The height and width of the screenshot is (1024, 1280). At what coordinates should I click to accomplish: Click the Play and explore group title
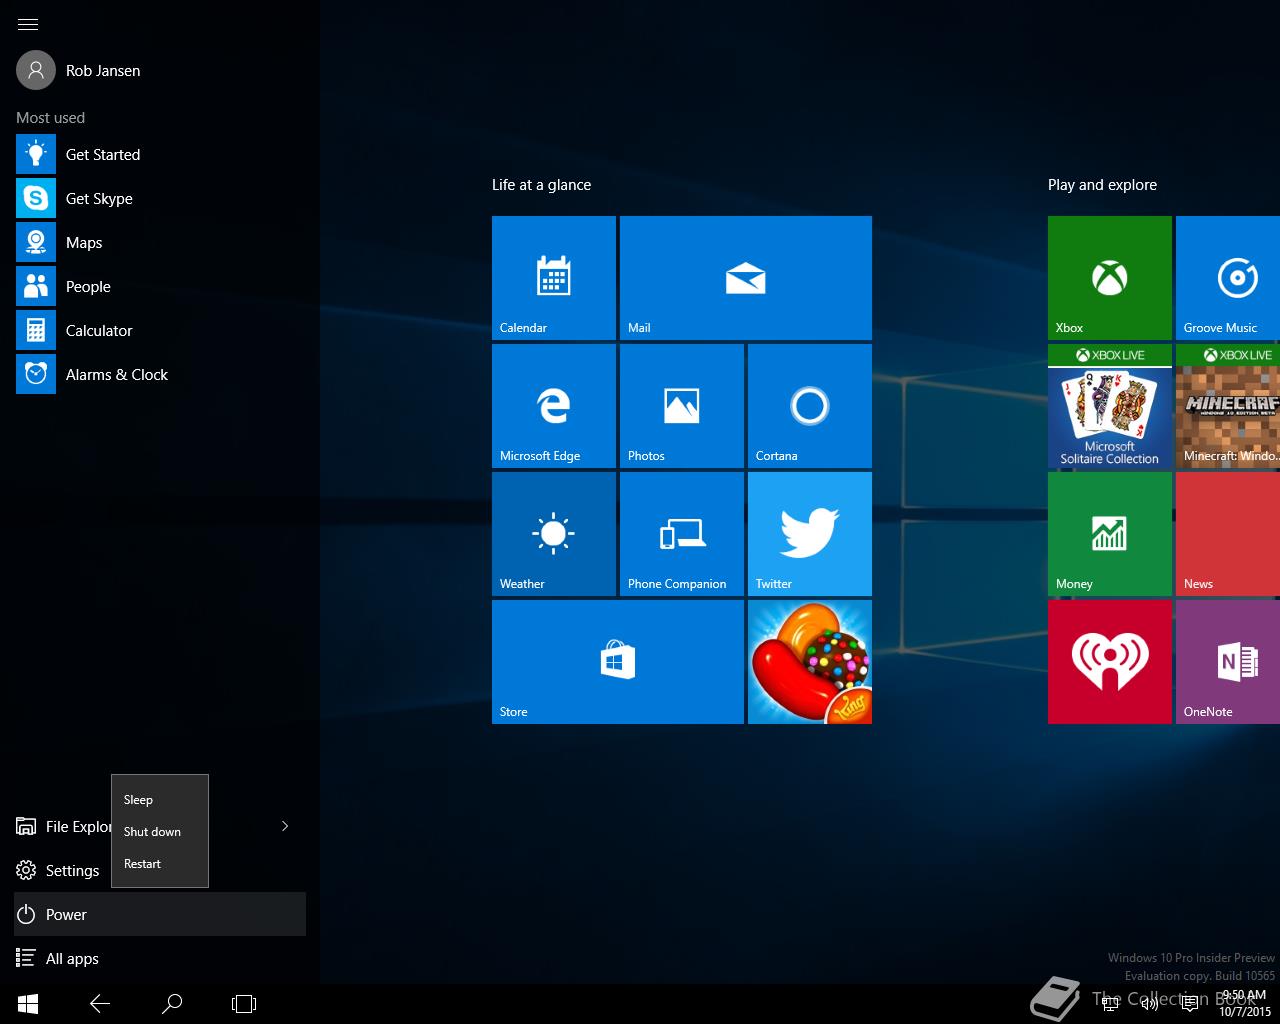pyautogui.click(x=1102, y=185)
